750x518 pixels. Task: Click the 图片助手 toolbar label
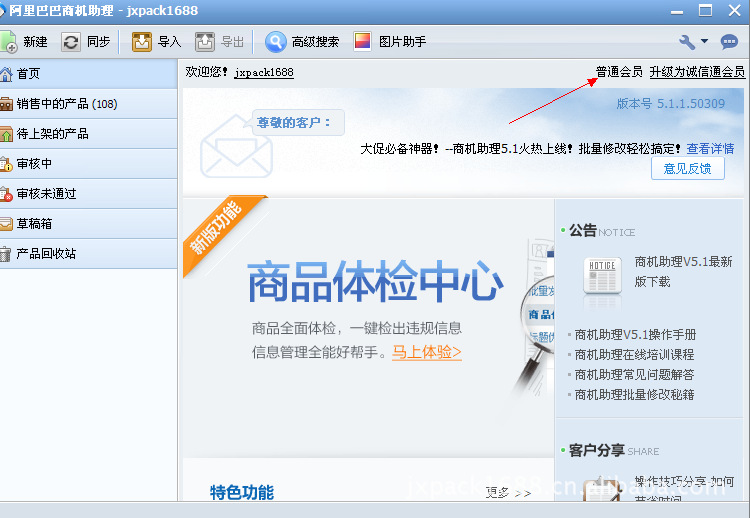(x=402, y=42)
